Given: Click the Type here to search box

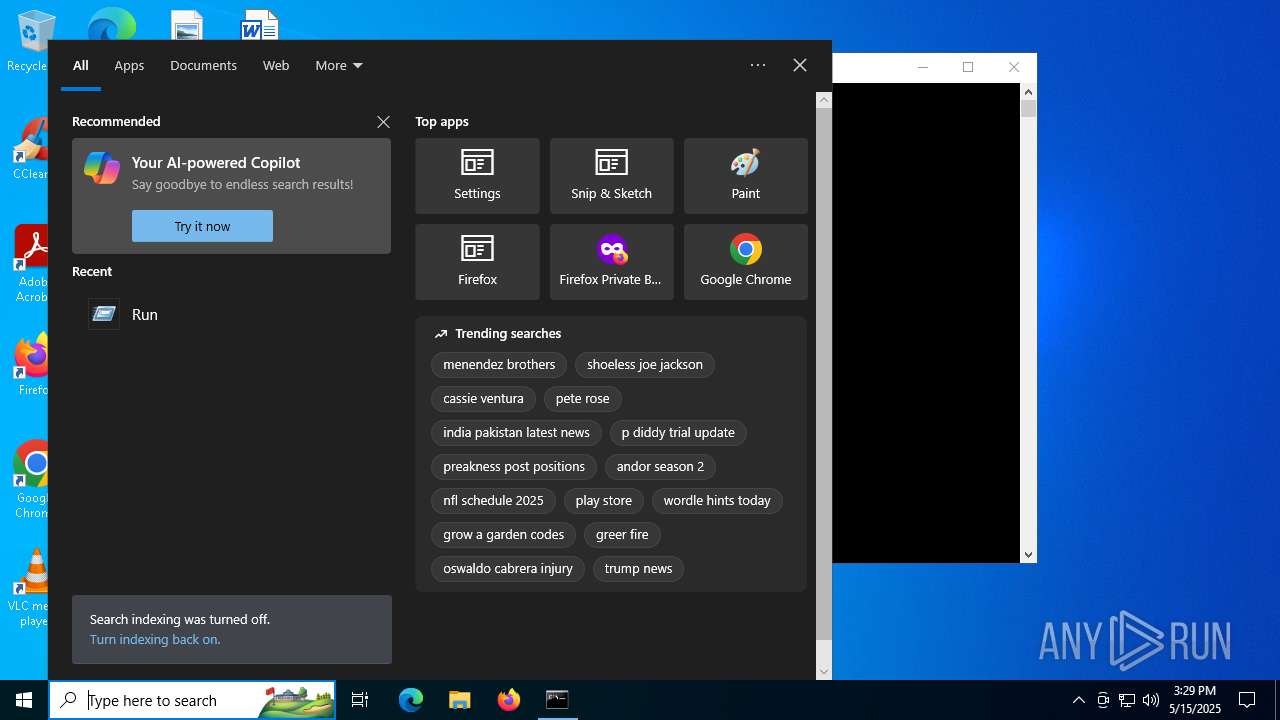Looking at the screenshot, I should pyautogui.click(x=192, y=700).
